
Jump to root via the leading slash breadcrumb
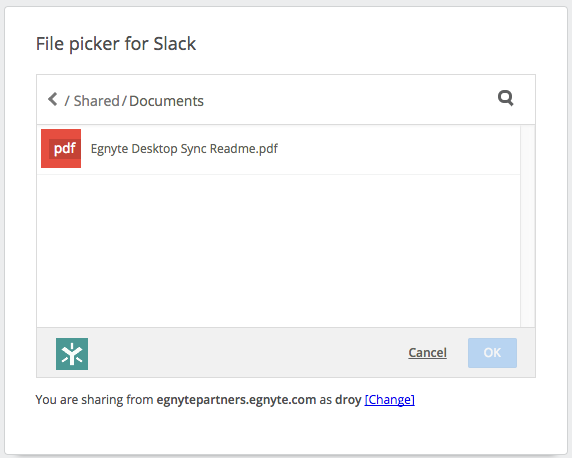coord(67,101)
